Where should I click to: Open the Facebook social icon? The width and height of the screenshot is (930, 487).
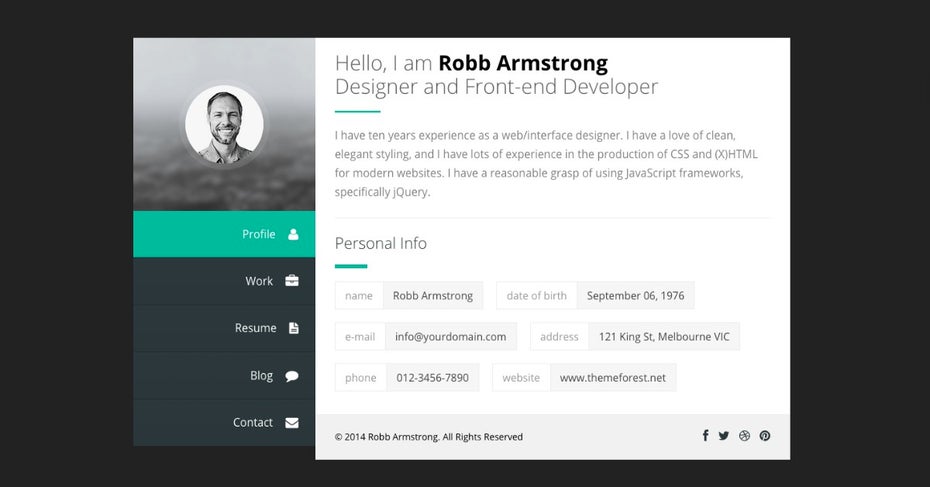point(705,435)
